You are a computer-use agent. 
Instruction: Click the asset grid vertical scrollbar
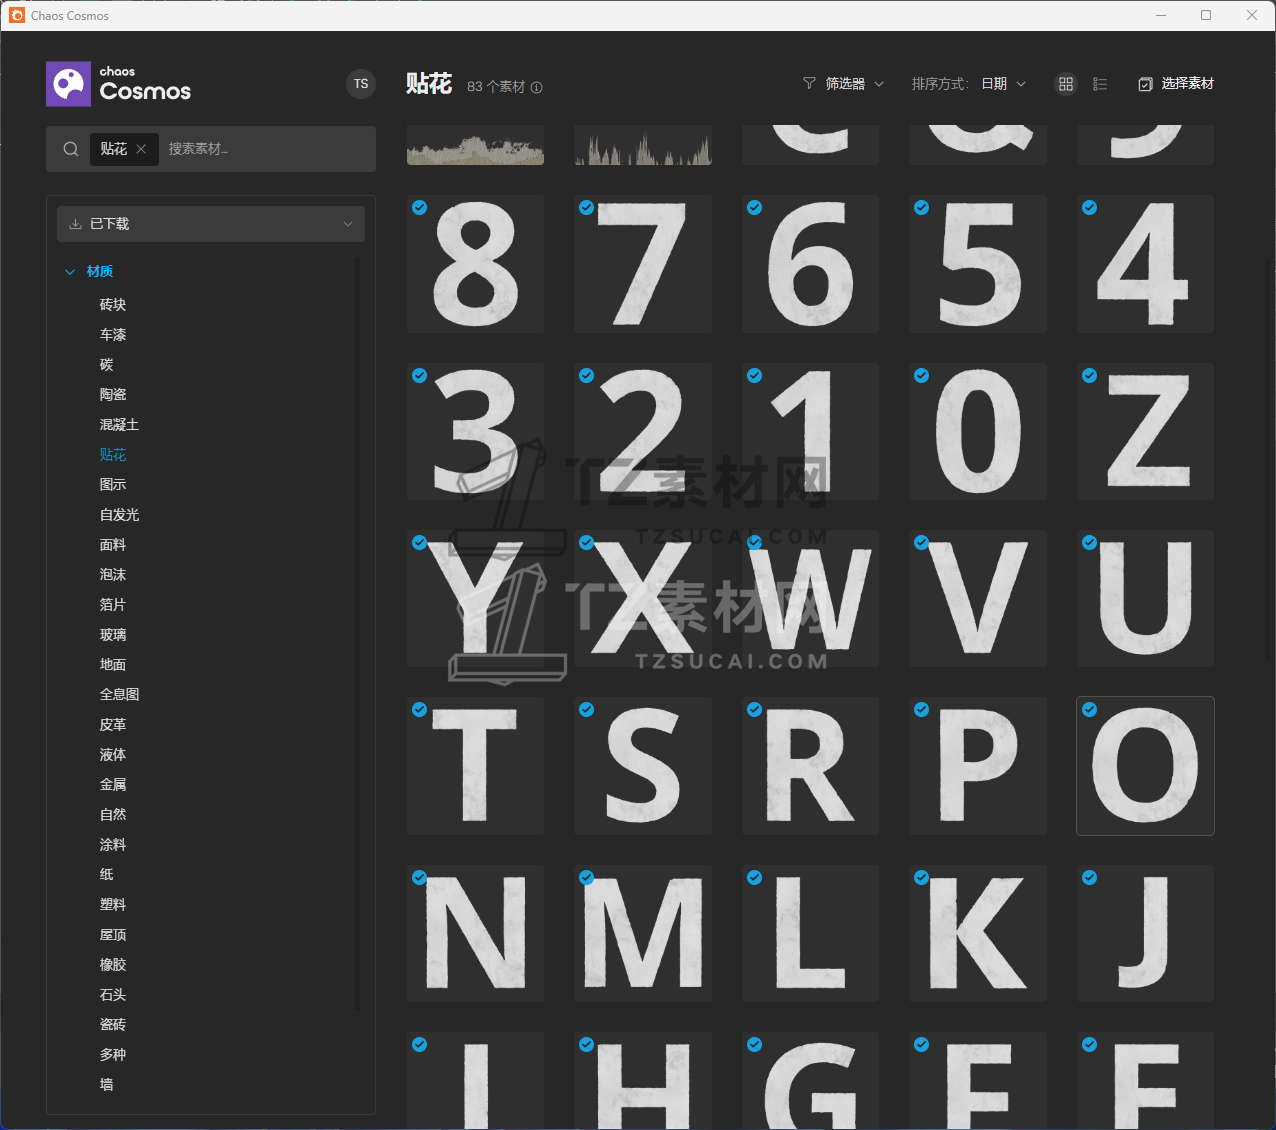pos(1270,460)
